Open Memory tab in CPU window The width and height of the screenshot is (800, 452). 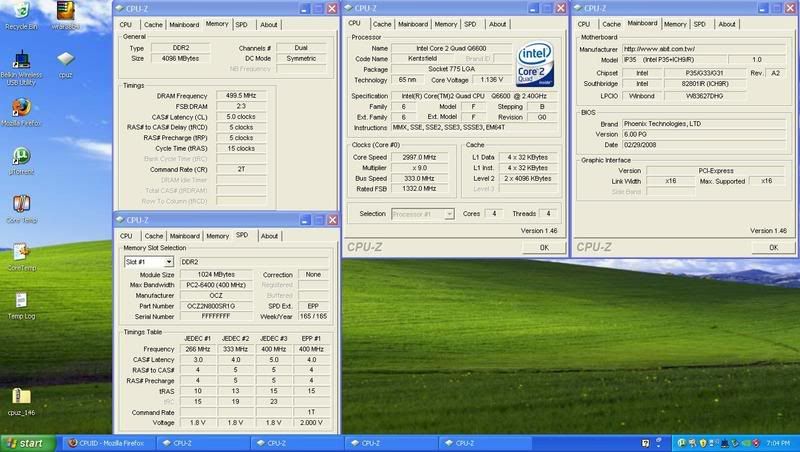(x=446, y=24)
